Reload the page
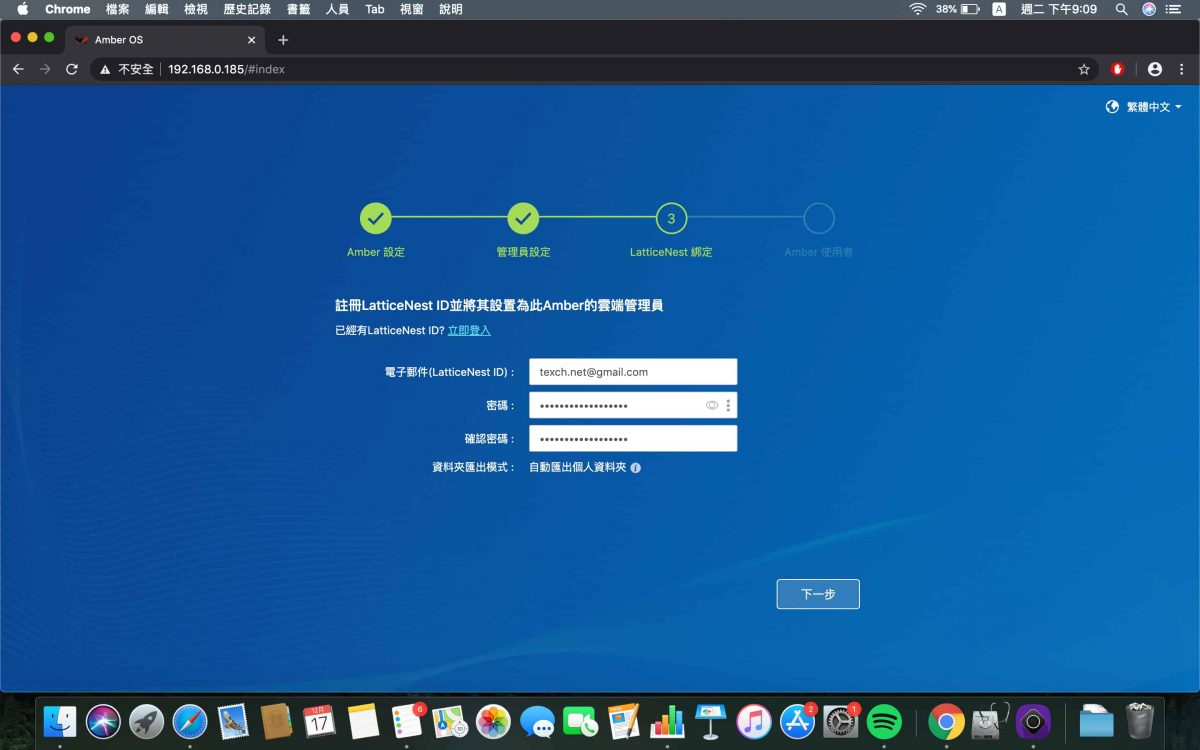Image resolution: width=1200 pixels, height=750 pixels. [71, 69]
